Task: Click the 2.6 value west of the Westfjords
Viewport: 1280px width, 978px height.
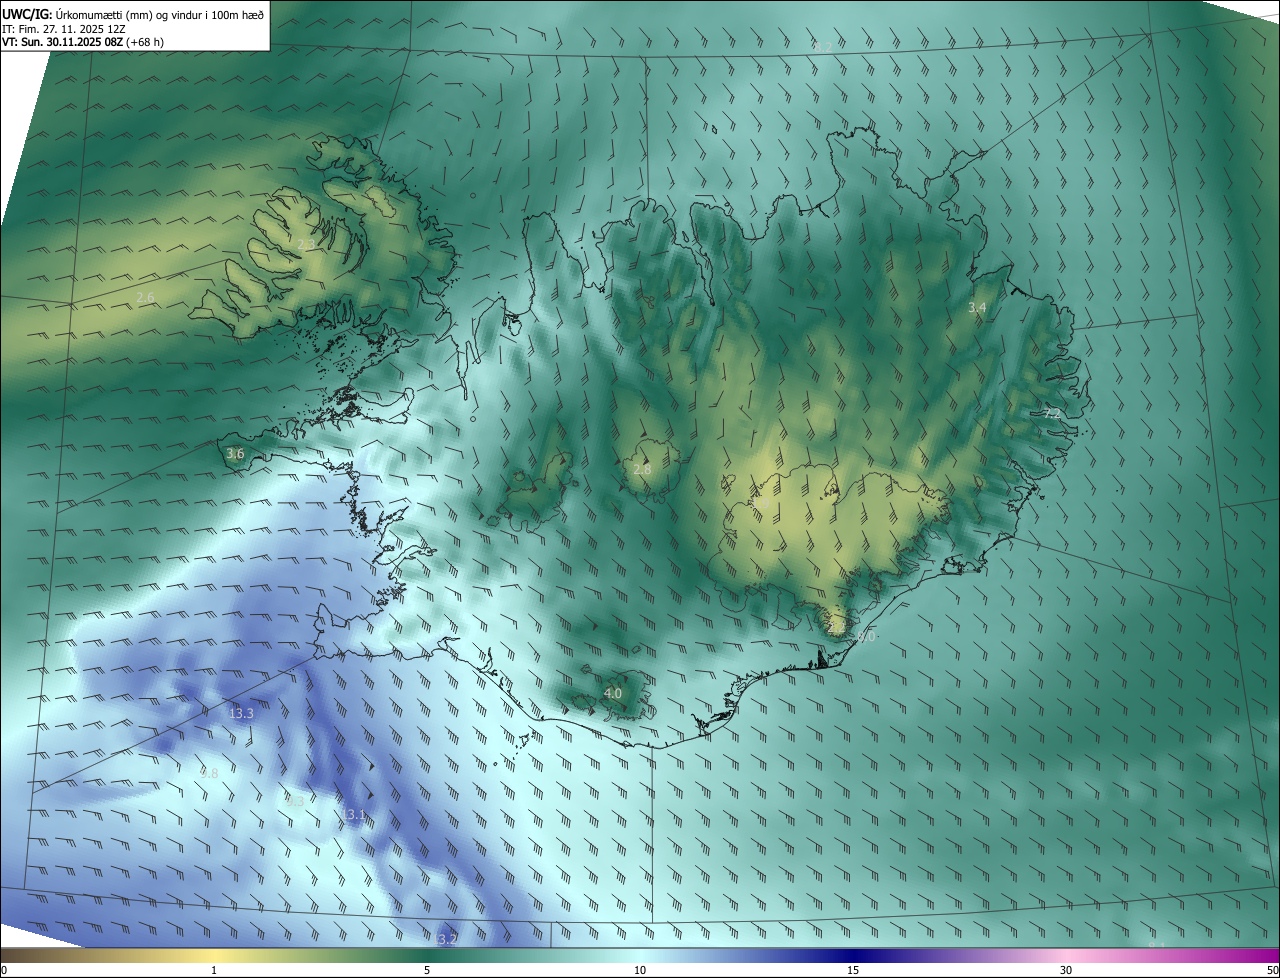Action: pos(145,298)
